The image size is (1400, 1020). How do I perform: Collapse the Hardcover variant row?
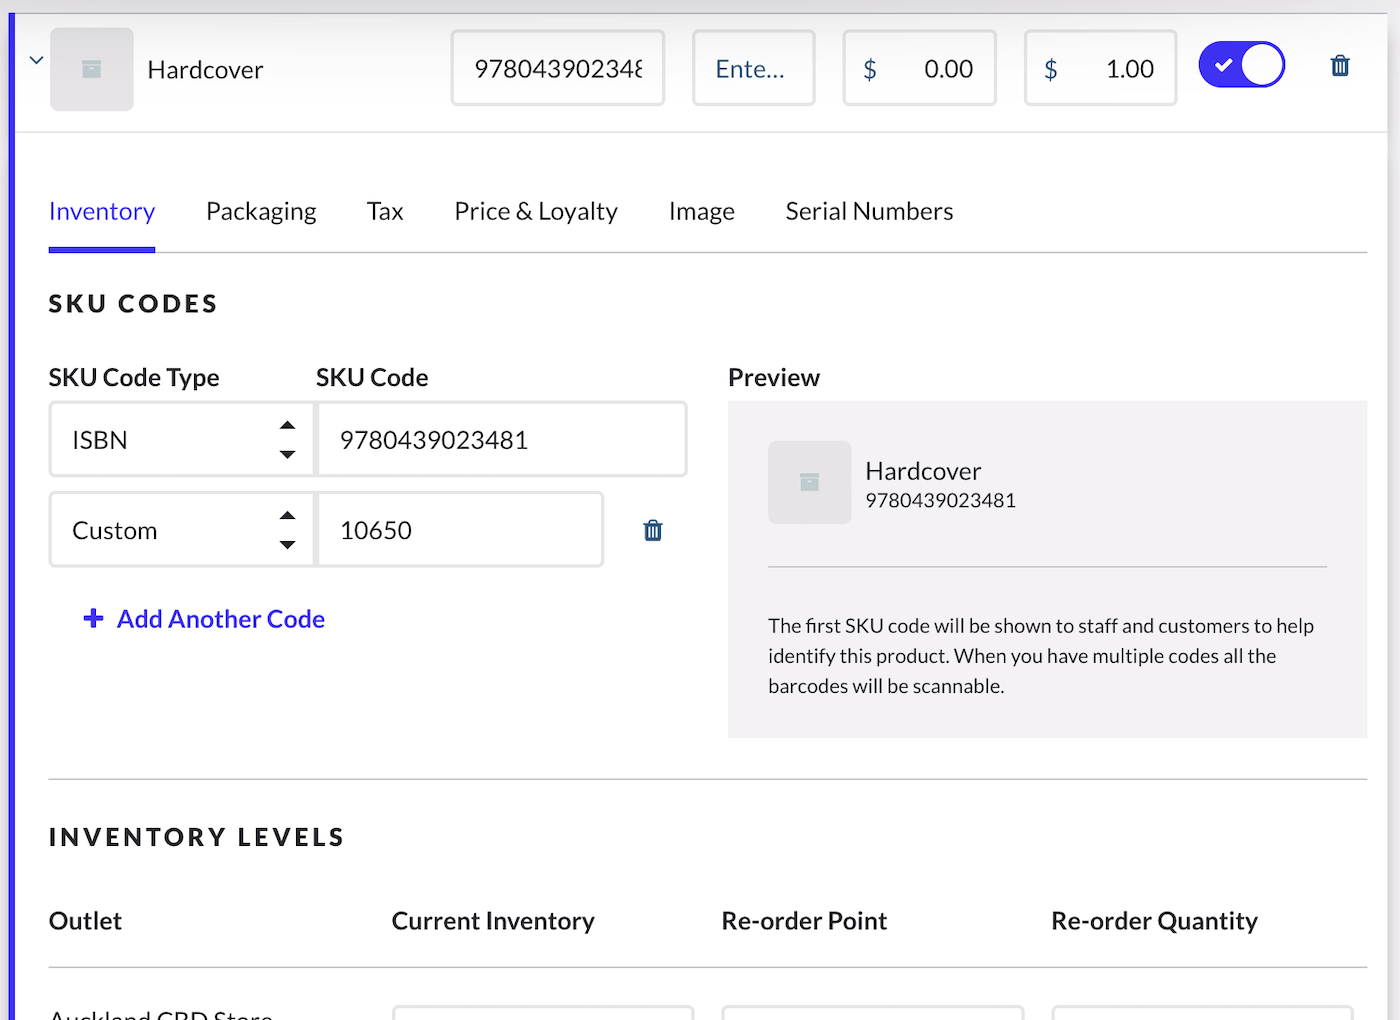(36, 61)
